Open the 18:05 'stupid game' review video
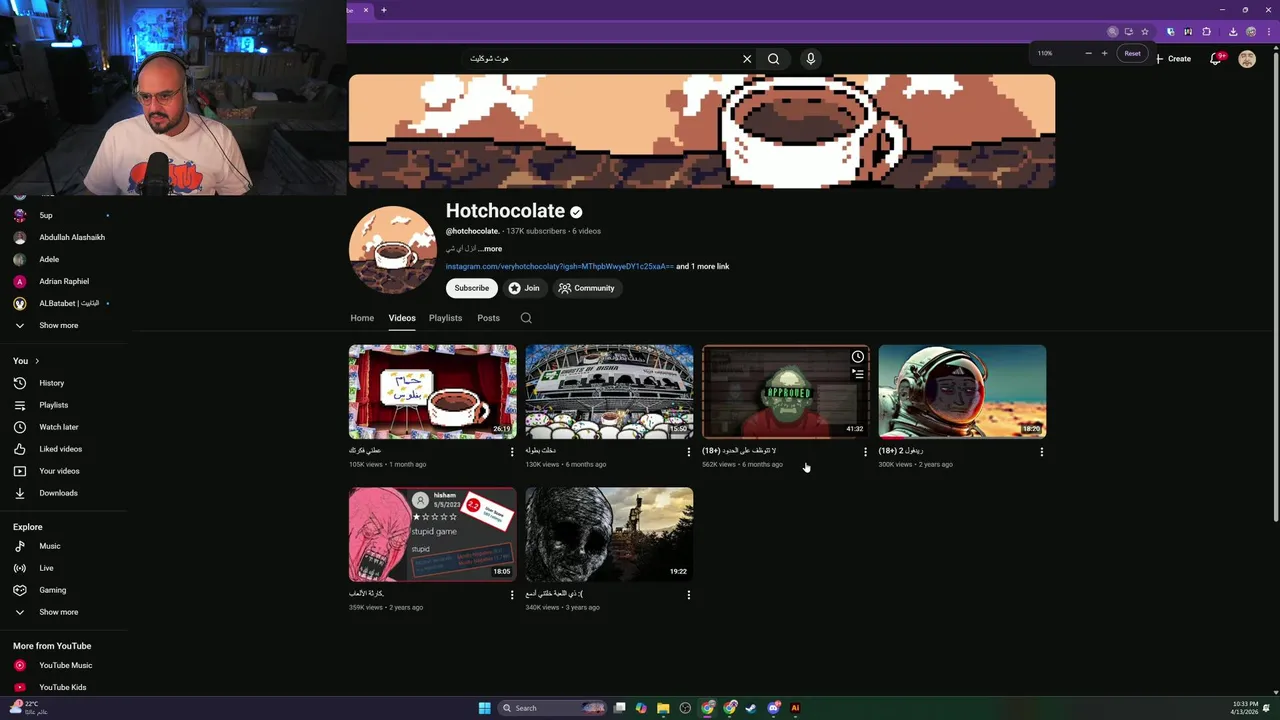The image size is (1280, 720). click(x=432, y=534)
